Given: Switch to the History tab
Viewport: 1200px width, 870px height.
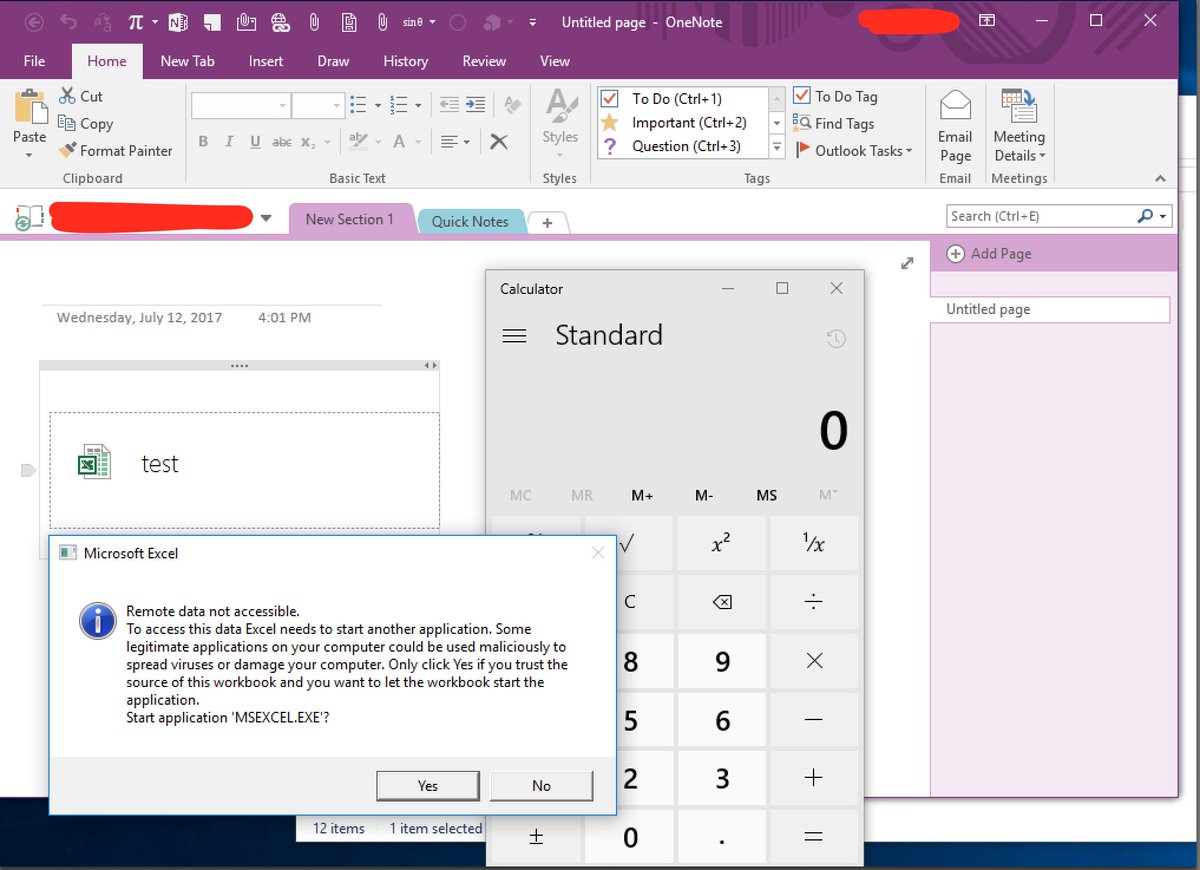Looking at the screenshot, I should [x=405, y=61].
